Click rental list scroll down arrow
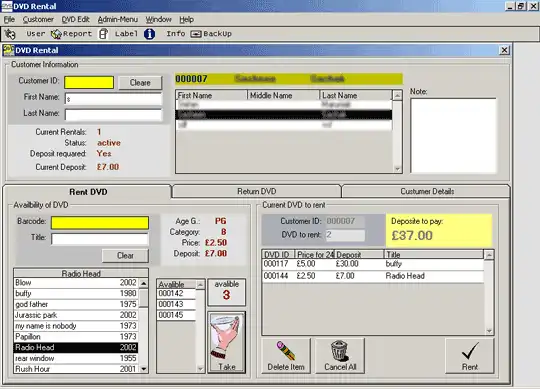The width and height of the screenshot is (540, 389). [x=489, y=331]
